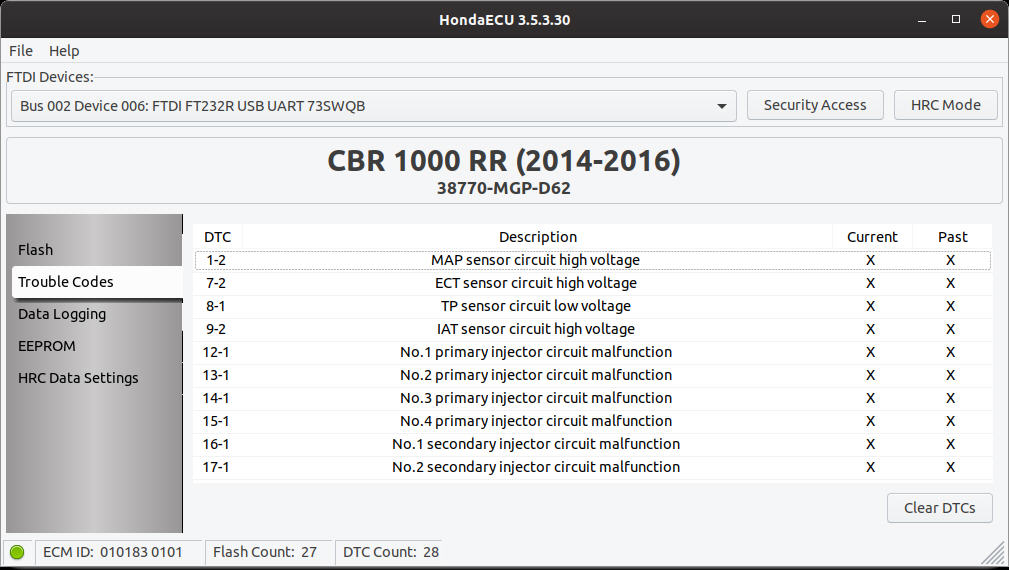Click the DTC Count 28 status entry
This screenshot has width=1009, height=570.
point(391,552)
